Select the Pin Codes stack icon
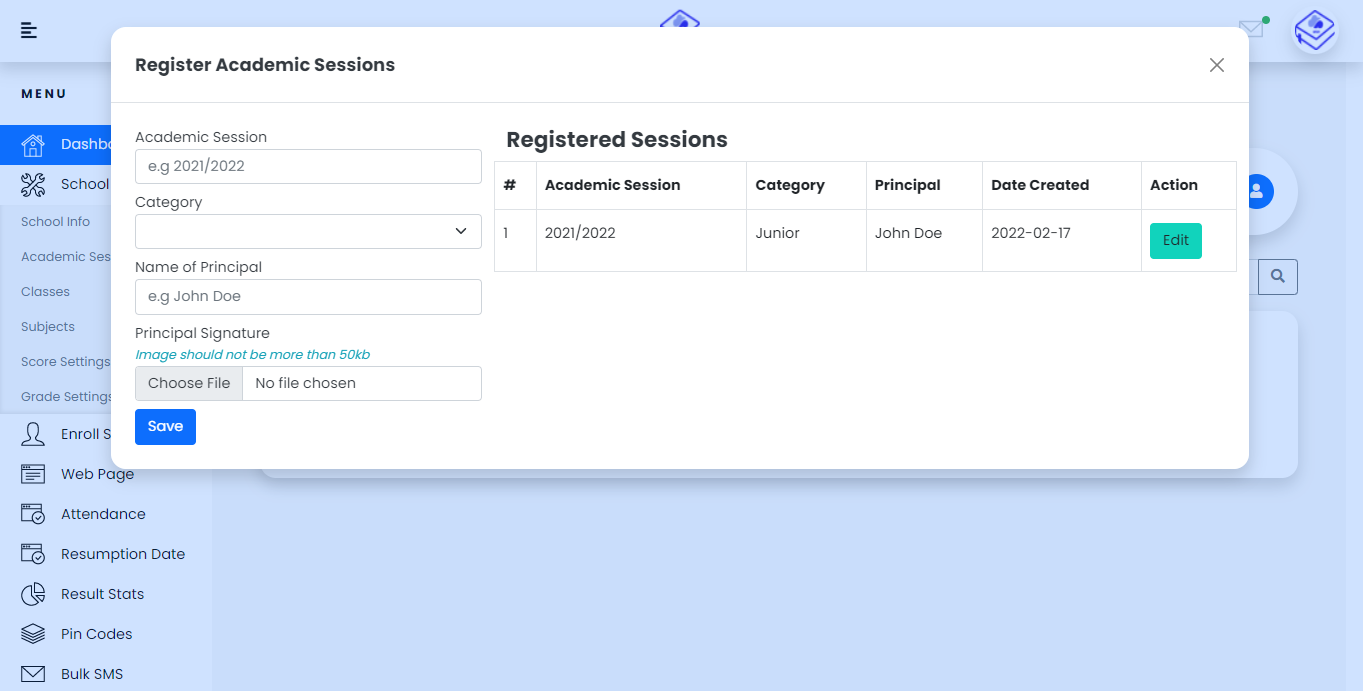 (x=33, y=634)
